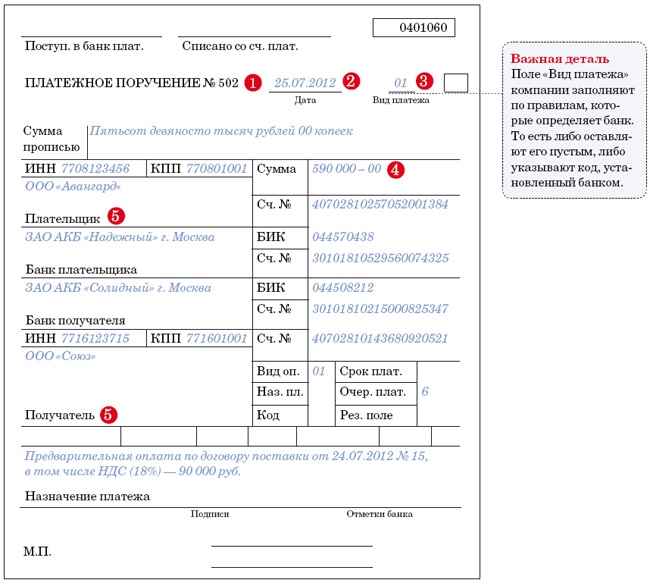Screen dimensions: 650x583
Task: Click the form code box 0401060
Action: click(x=414, y=28)
